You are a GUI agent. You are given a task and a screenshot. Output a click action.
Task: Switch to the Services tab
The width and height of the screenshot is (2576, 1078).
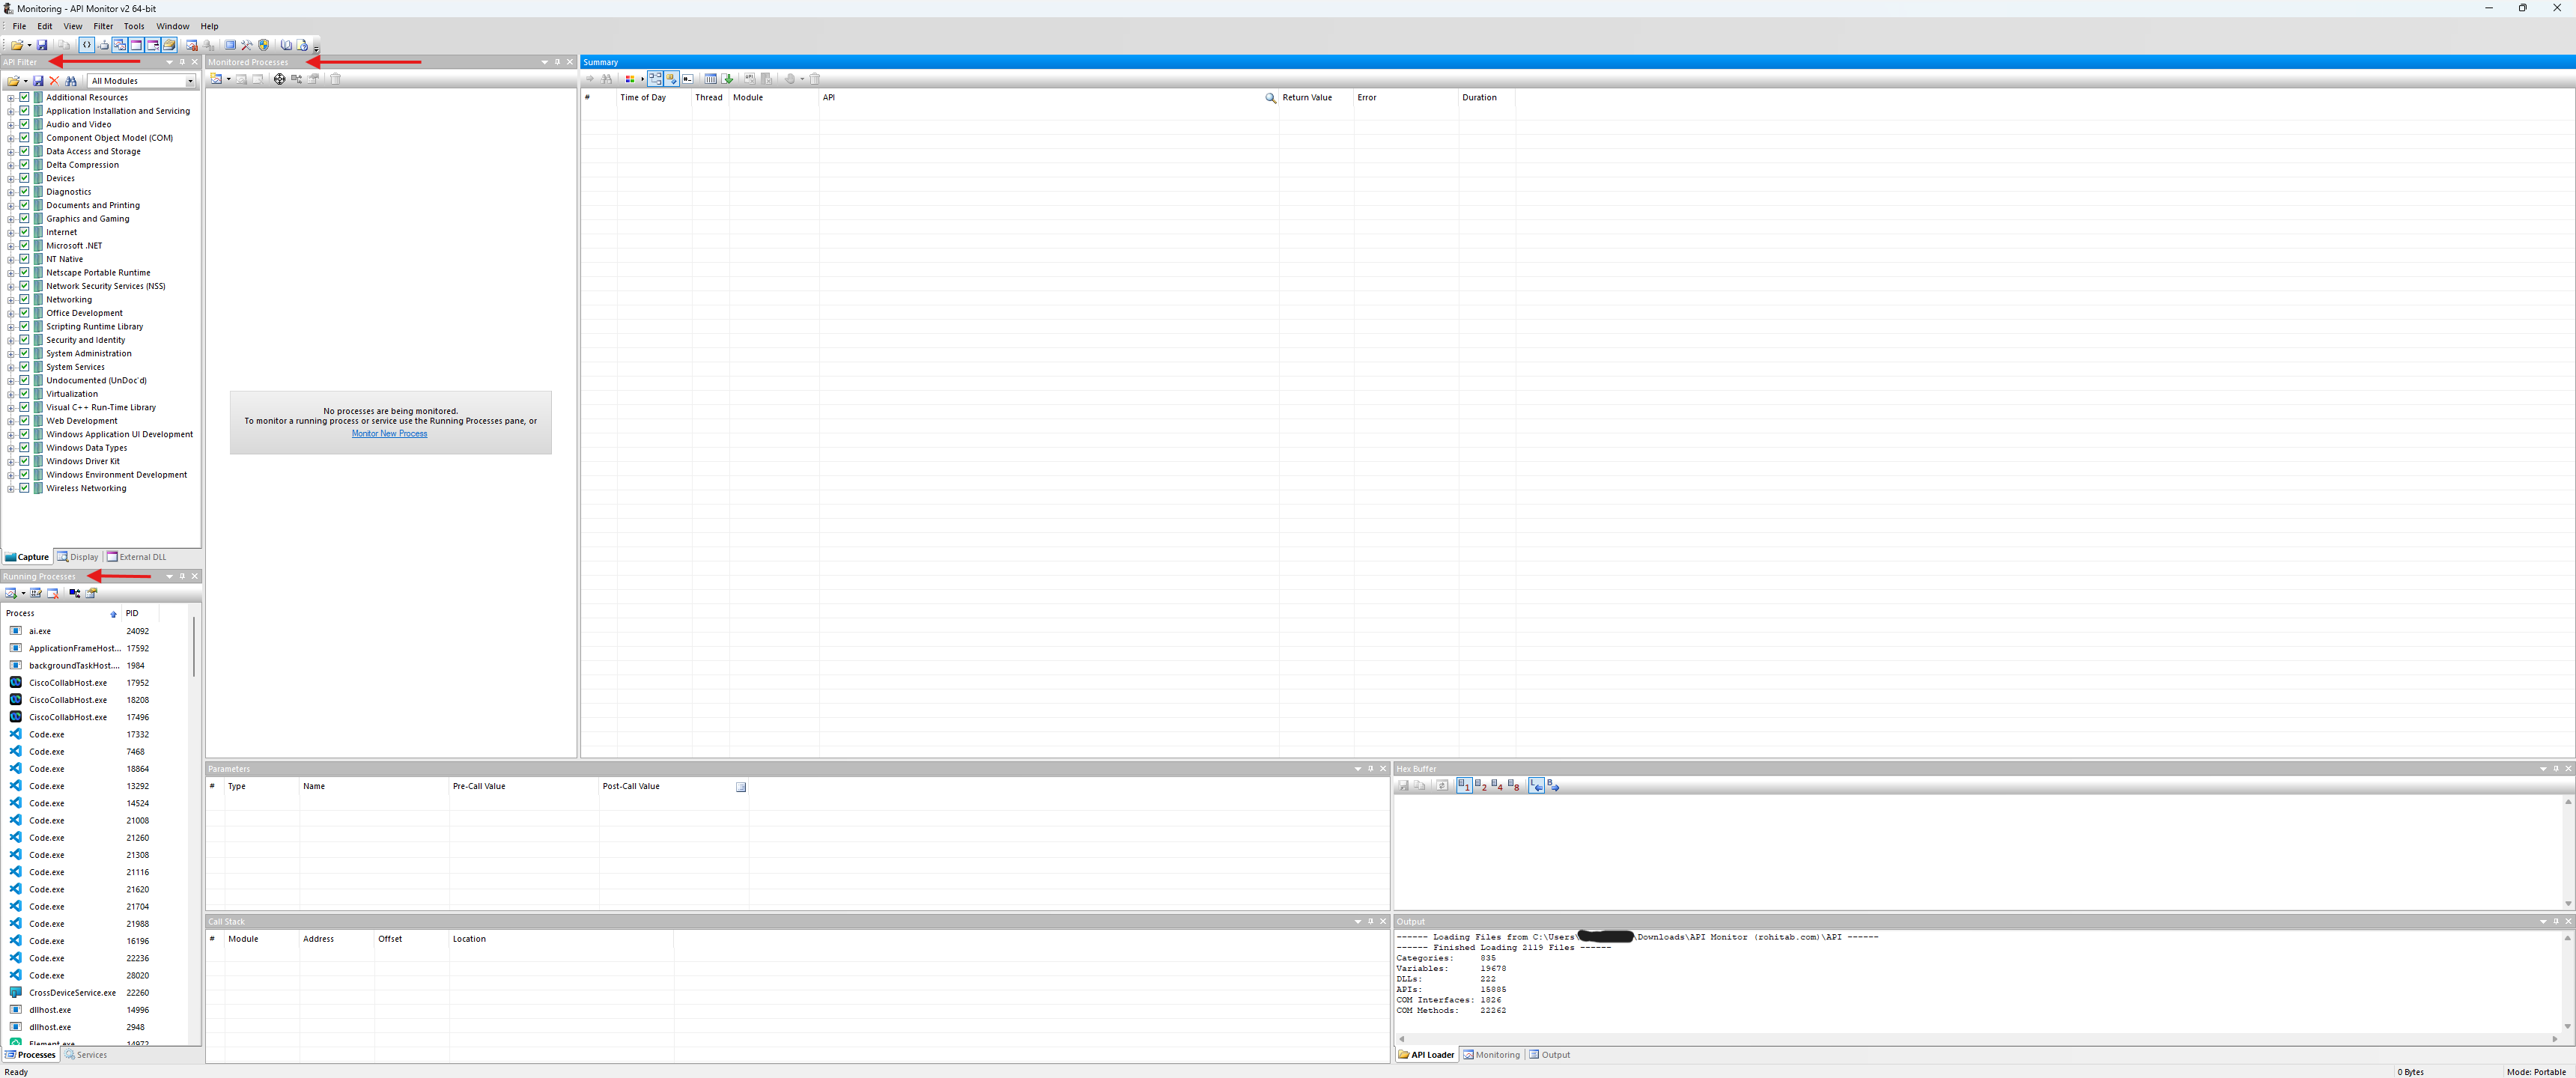point(86,1055)
